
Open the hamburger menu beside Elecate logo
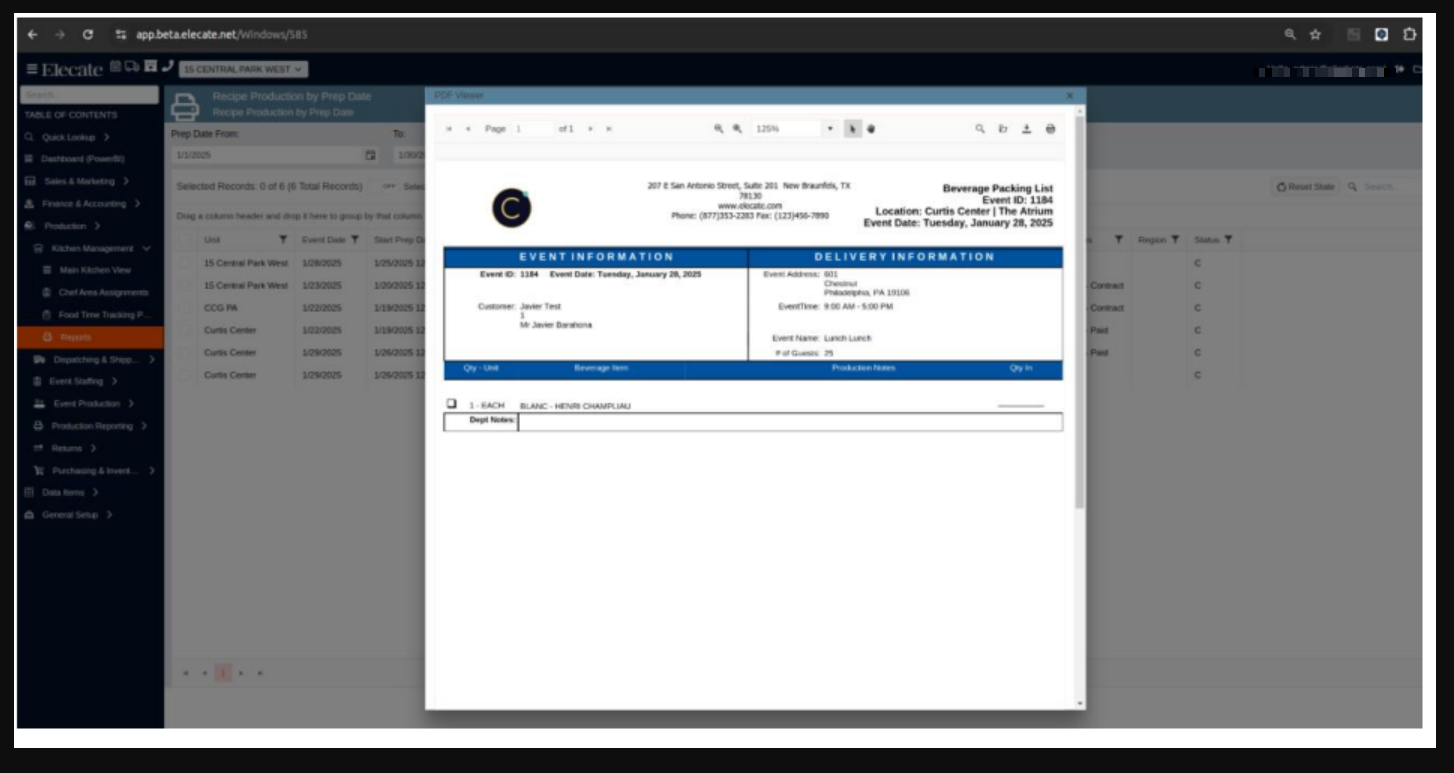32,69
